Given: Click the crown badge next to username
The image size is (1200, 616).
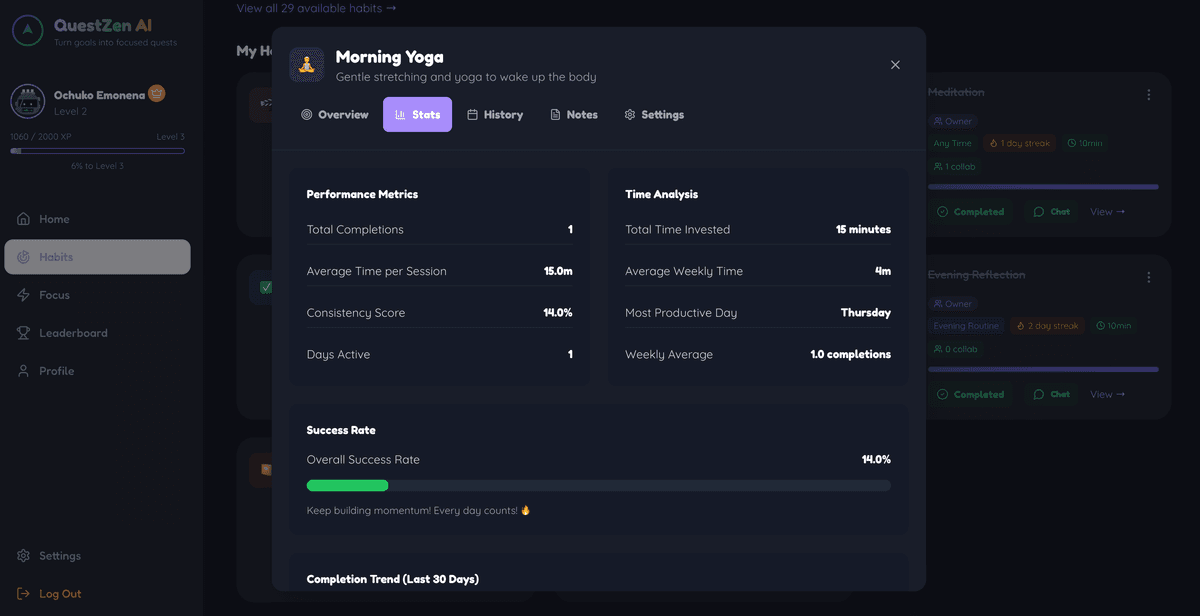Looking at the screenshot, I should (x=157, y=93).
